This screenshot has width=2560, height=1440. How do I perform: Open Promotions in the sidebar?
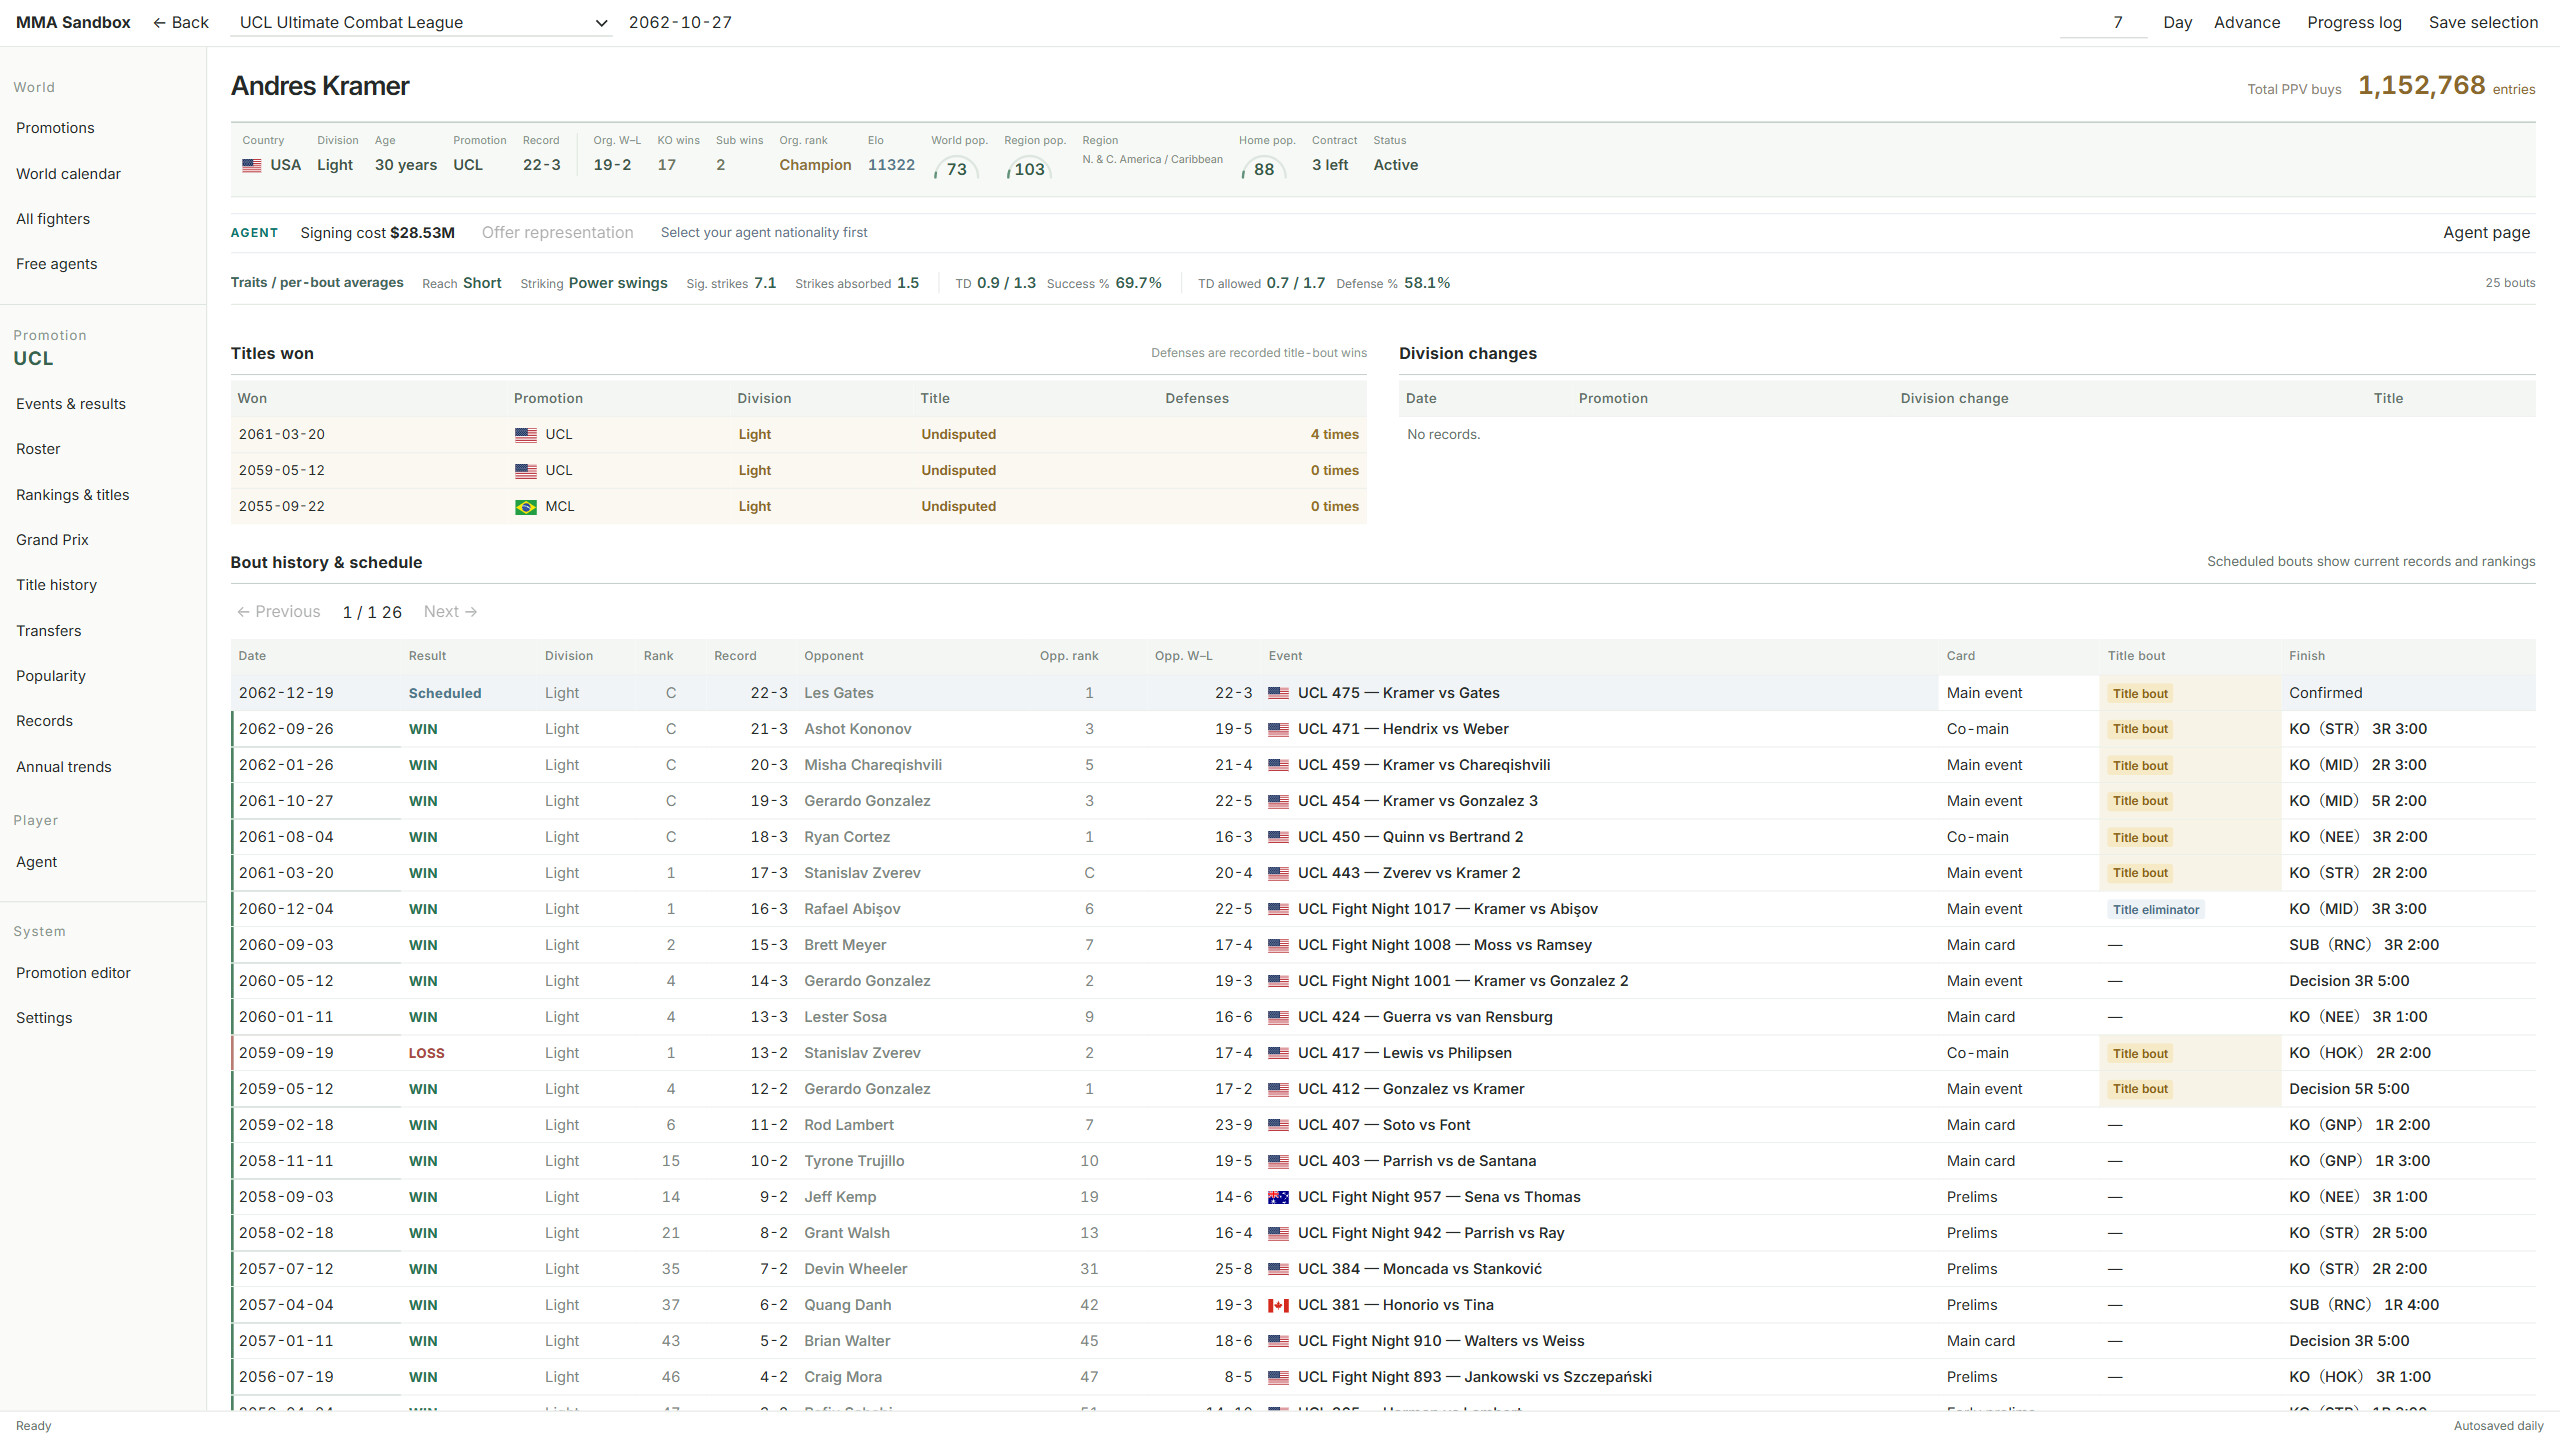point(55,128)
